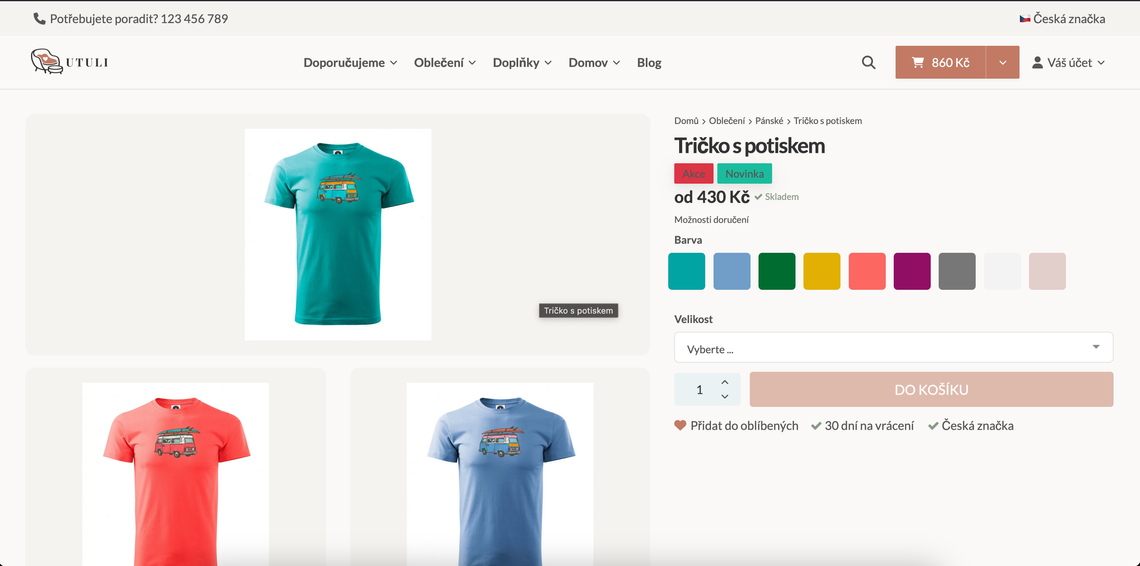Screen dimensions: 1140x566
Task: Open search with the magnifier icon
Action: coord(868,62)
